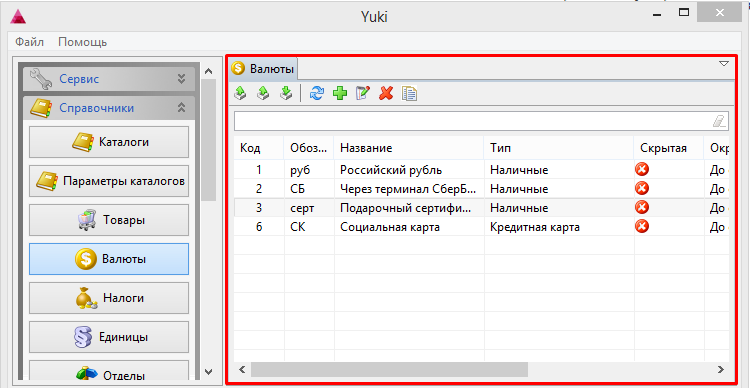Screen dimensions: 750x388
Task: Copy record using documents icon
Action: click(x=409, y=93)
